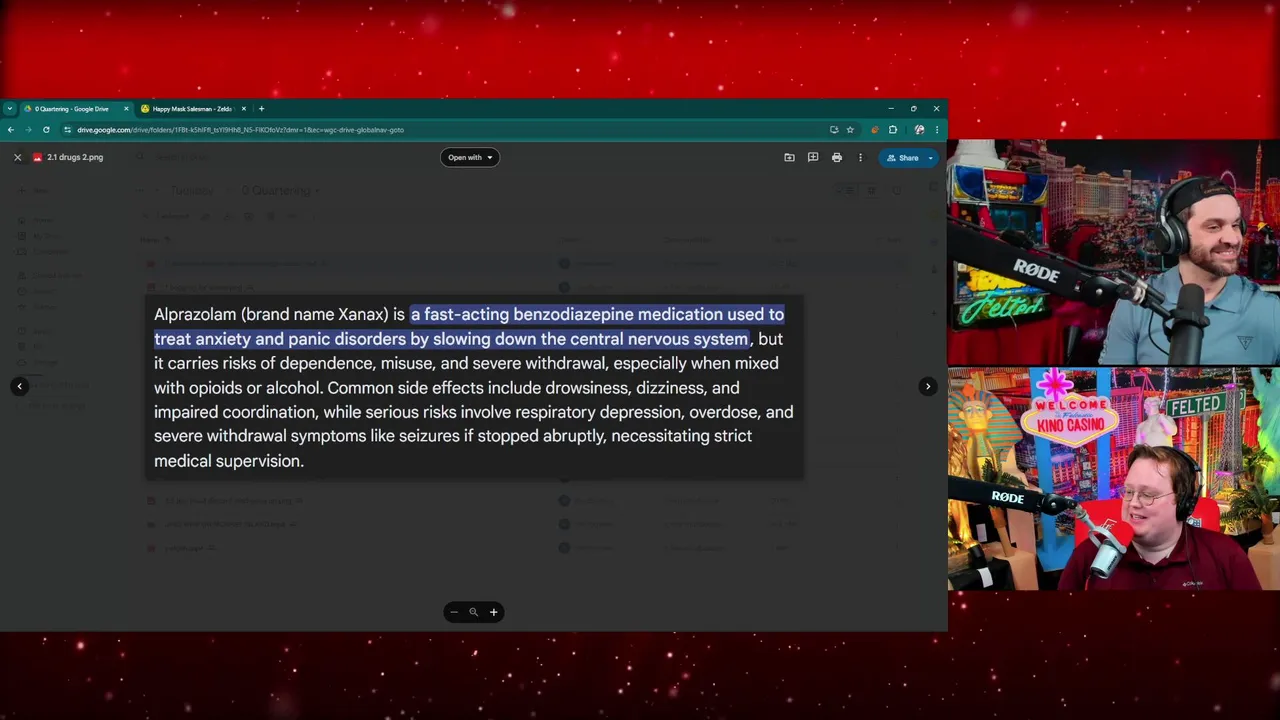Click the browser Back button
This screenshot has width=1280, height=720.
pyautogui.click(x=10, y=129)
